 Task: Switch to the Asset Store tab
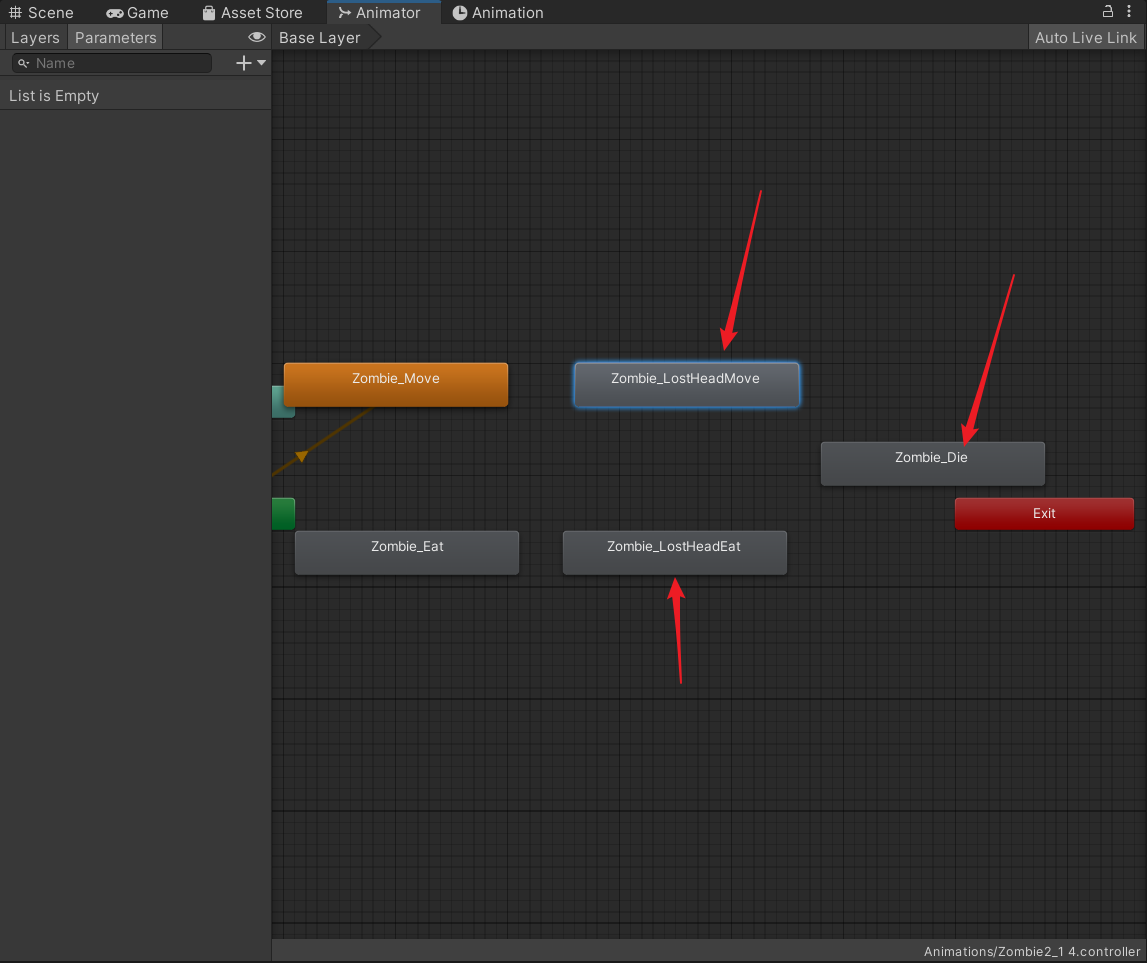[251, 13]
